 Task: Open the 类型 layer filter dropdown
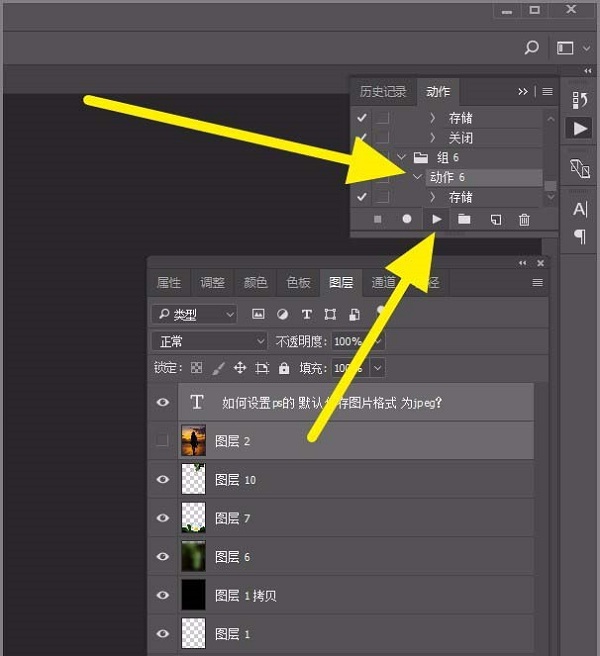(195, 314)
